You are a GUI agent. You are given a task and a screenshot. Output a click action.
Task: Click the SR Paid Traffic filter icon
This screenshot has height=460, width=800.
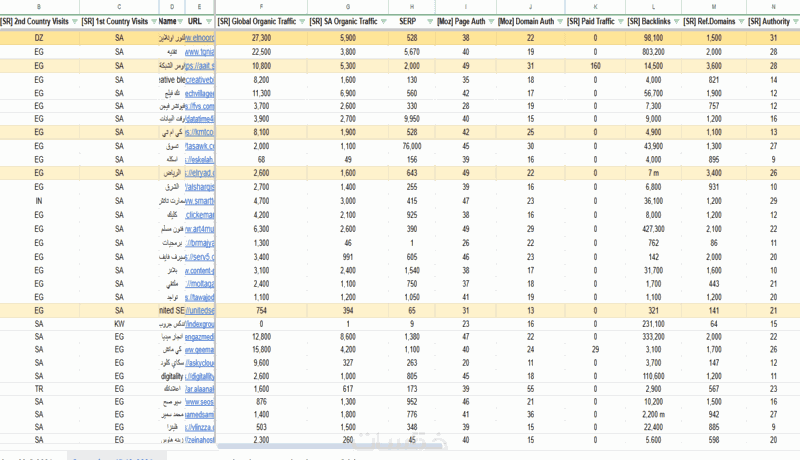pyautogui.click(x=621, y=21)
